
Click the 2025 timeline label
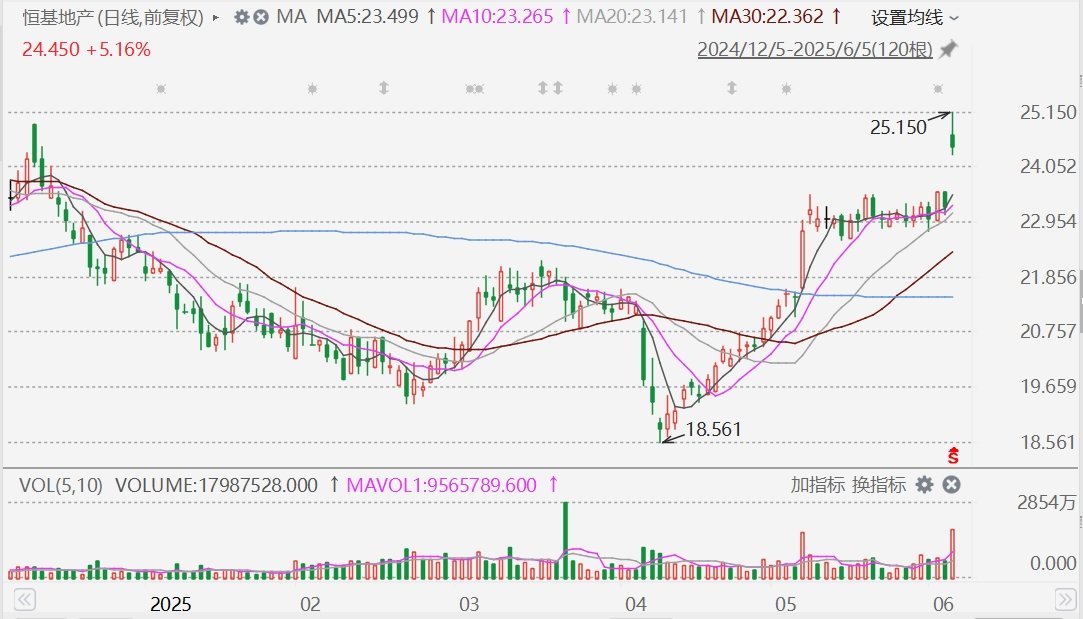[x=171, y=604]
